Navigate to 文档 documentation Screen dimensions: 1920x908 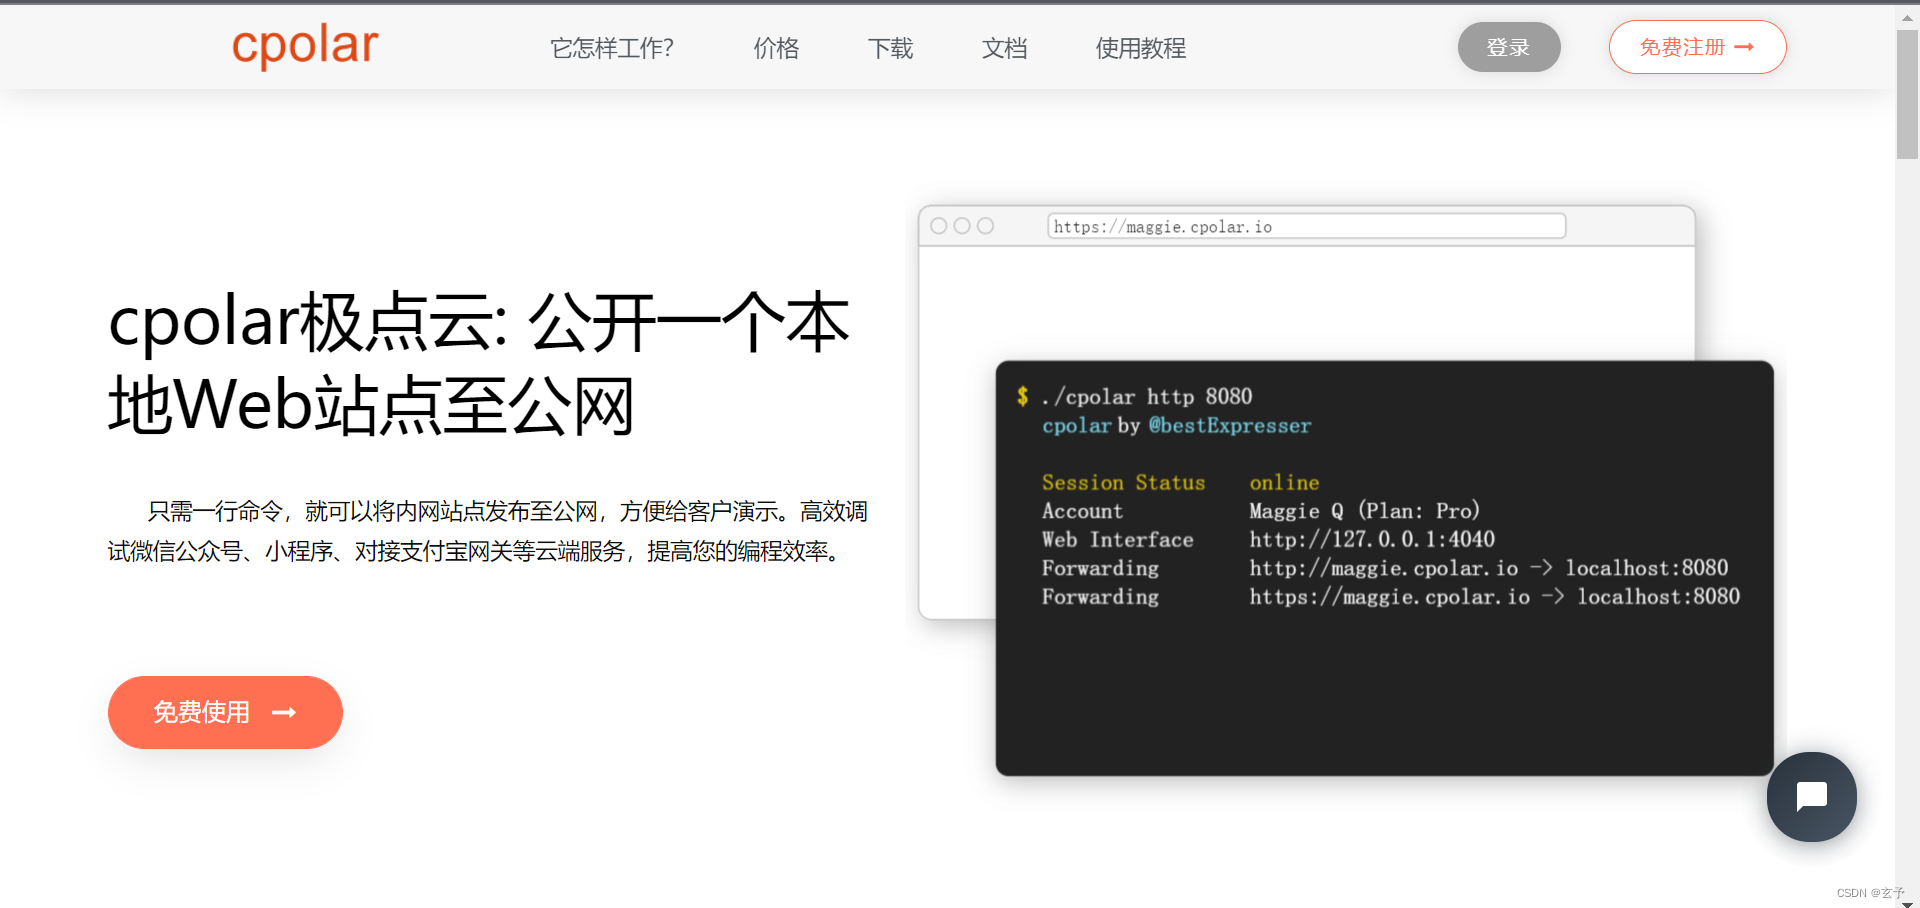point(1004,48)
